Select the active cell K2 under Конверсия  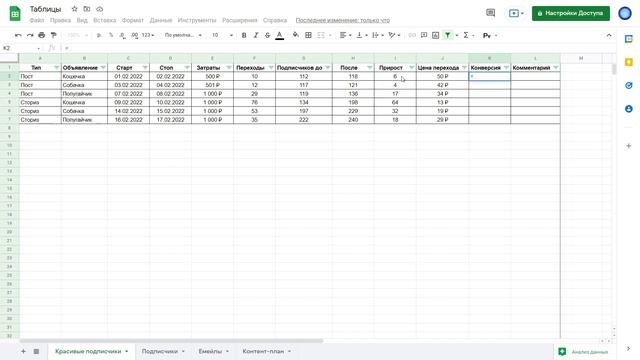pos(489,76)
